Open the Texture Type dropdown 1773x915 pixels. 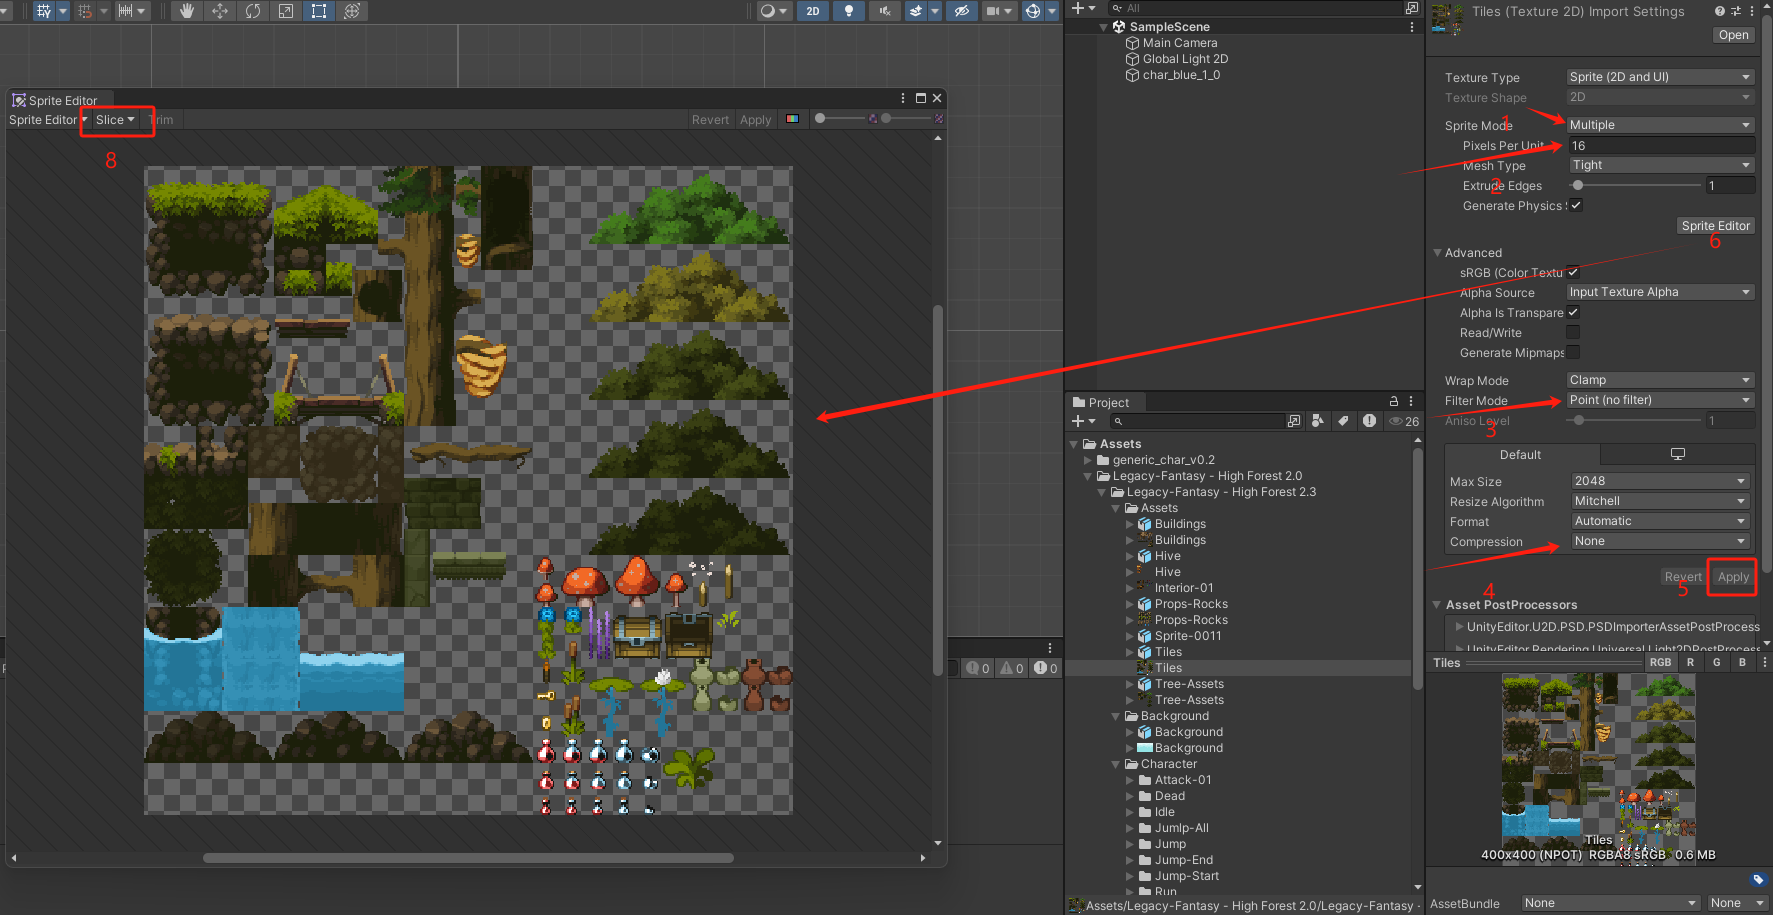[1660, 77]
